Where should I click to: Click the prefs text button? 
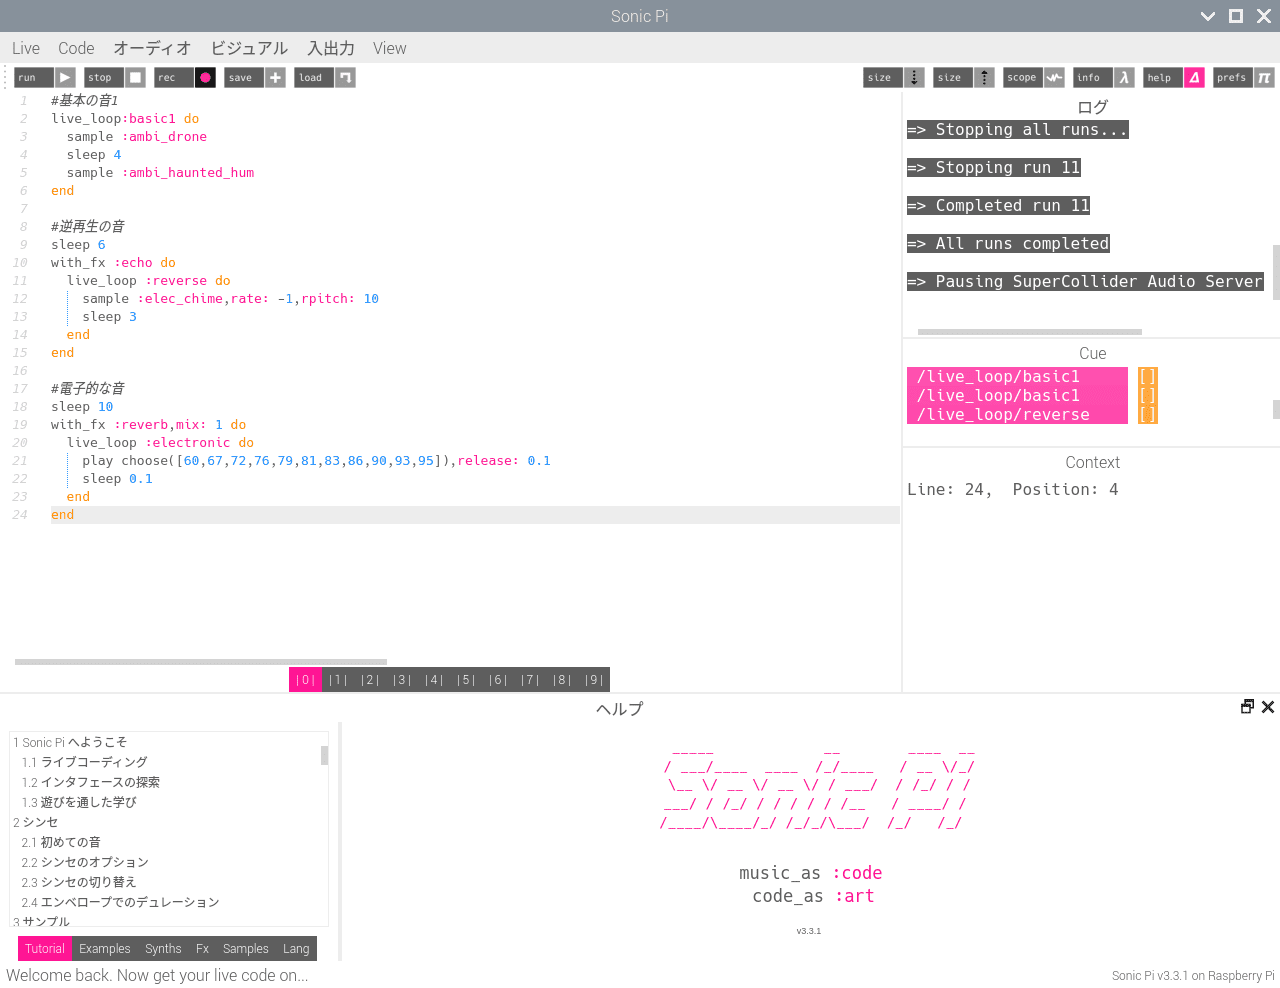1233,77
